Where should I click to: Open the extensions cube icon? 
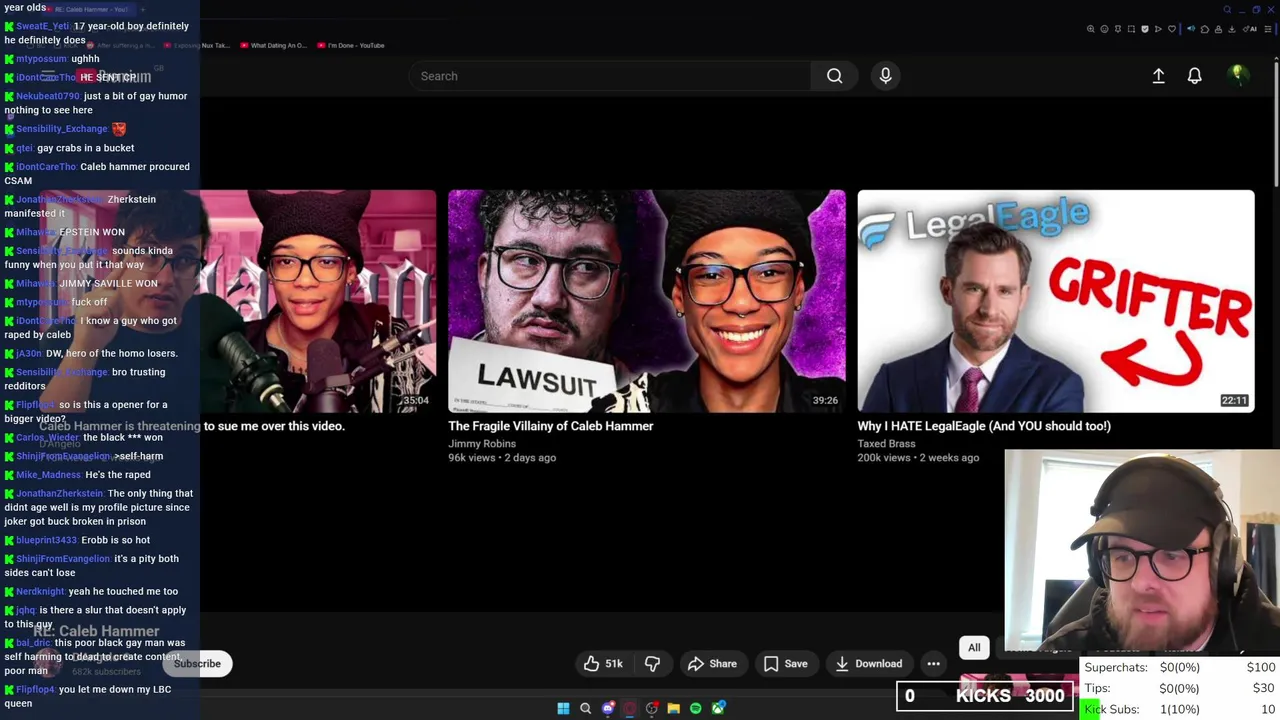coord(1205,29)
